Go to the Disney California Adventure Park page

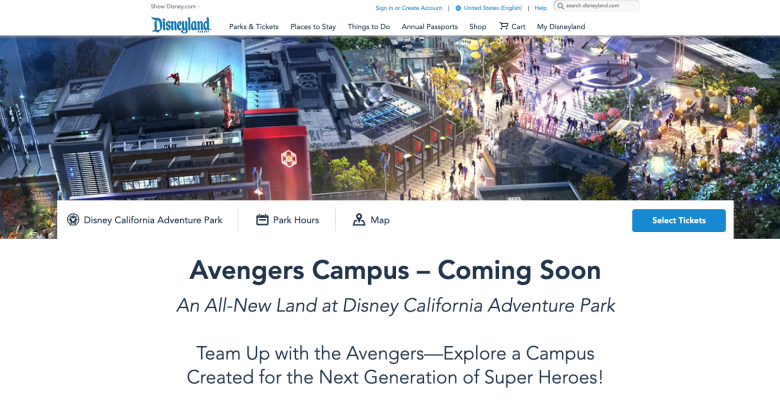tap(153, 220)
